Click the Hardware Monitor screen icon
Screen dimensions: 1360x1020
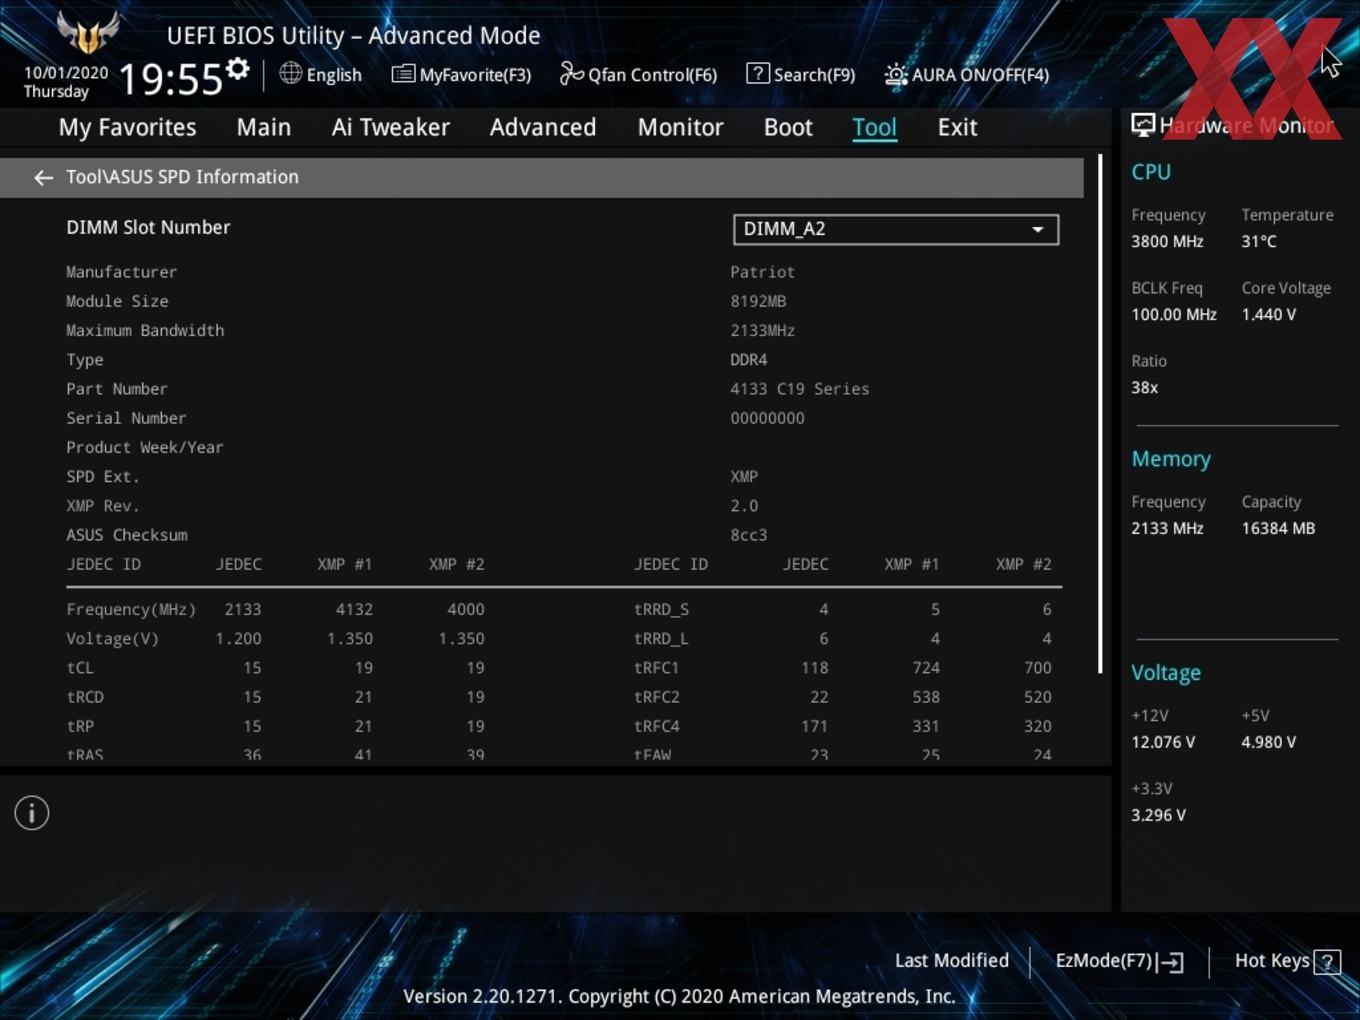(1143, 125)
